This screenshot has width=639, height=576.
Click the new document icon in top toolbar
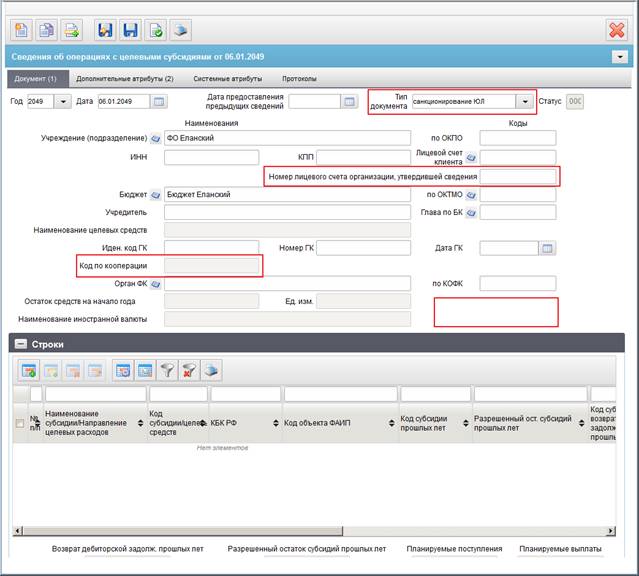click(x=21, y=30)
